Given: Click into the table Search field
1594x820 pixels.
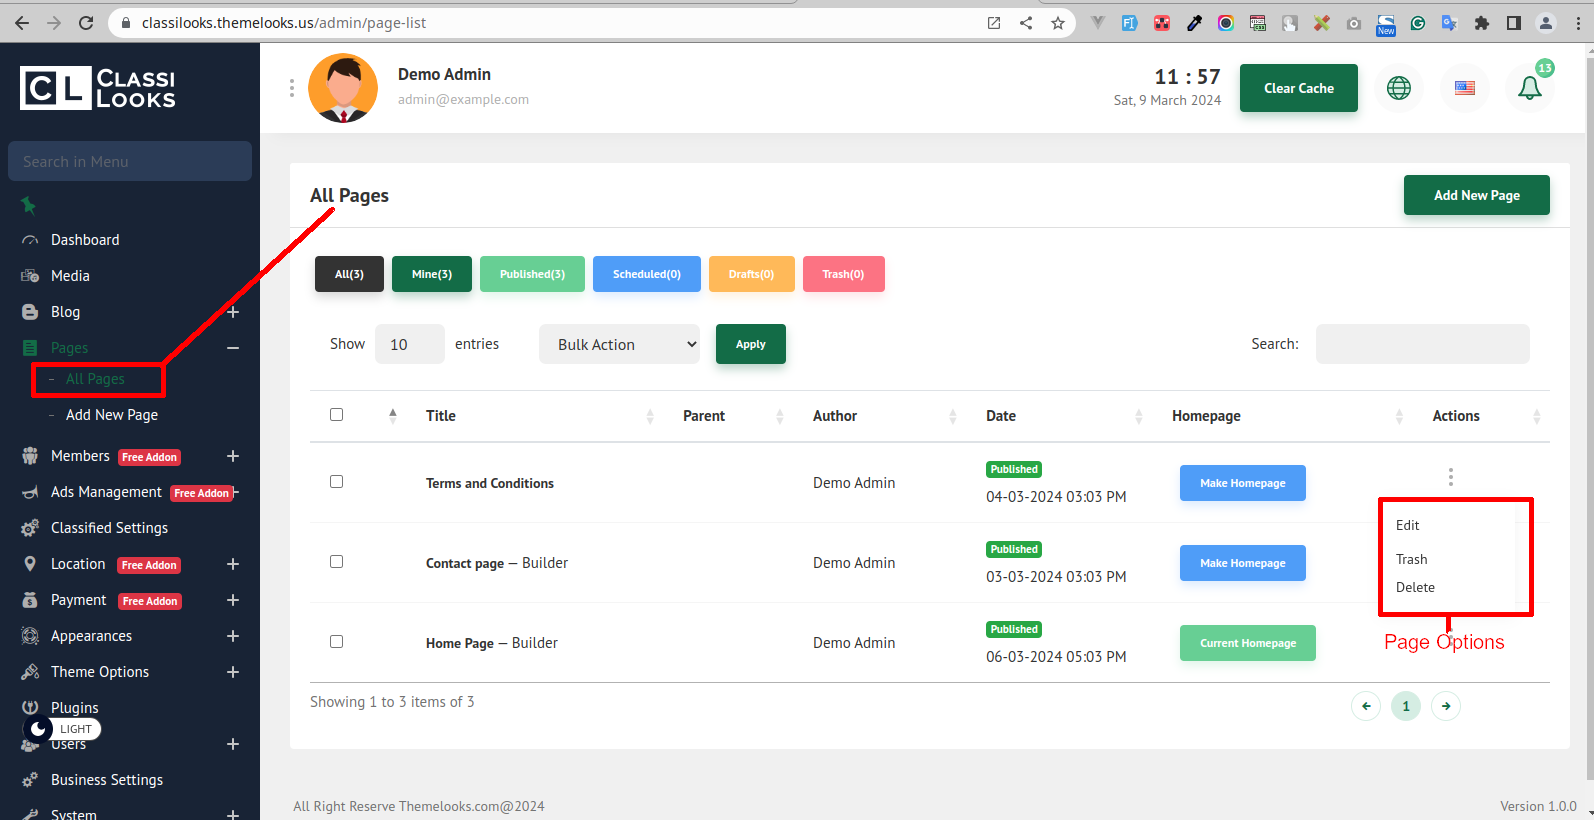Looking at the screenshot, I should (x=1422, y=344).
